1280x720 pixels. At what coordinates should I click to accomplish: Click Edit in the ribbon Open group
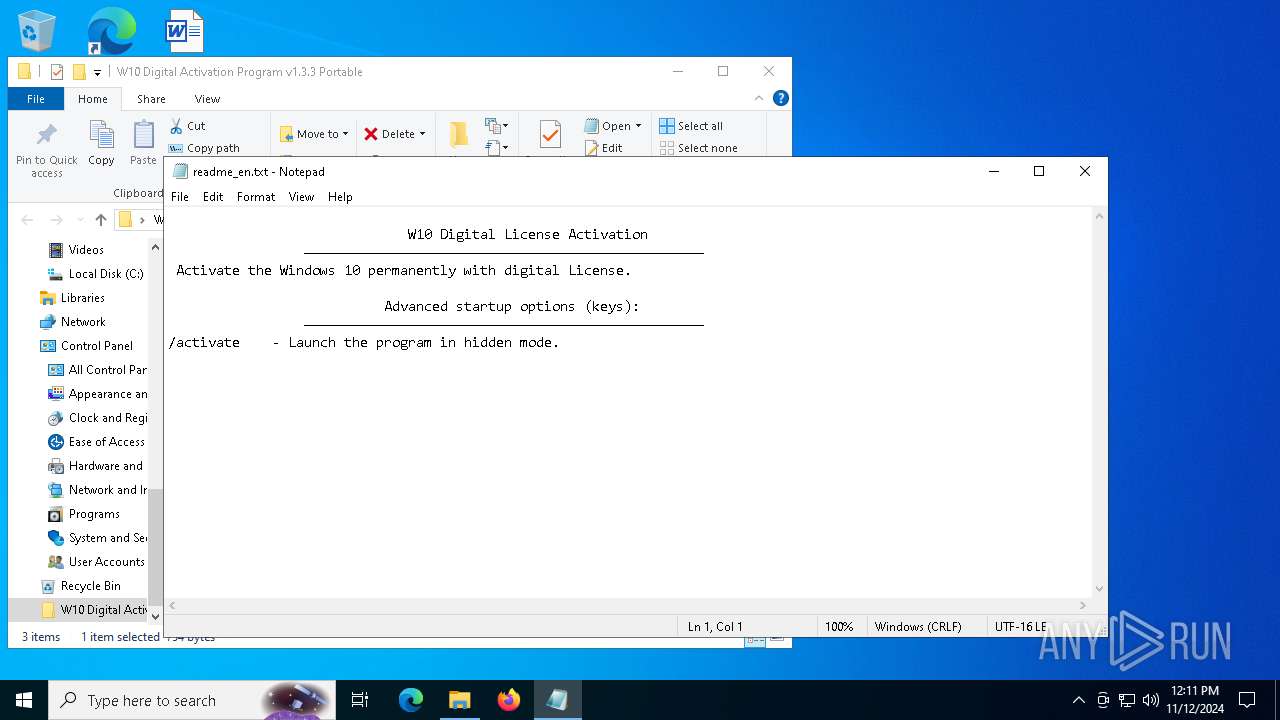[604, 148]
